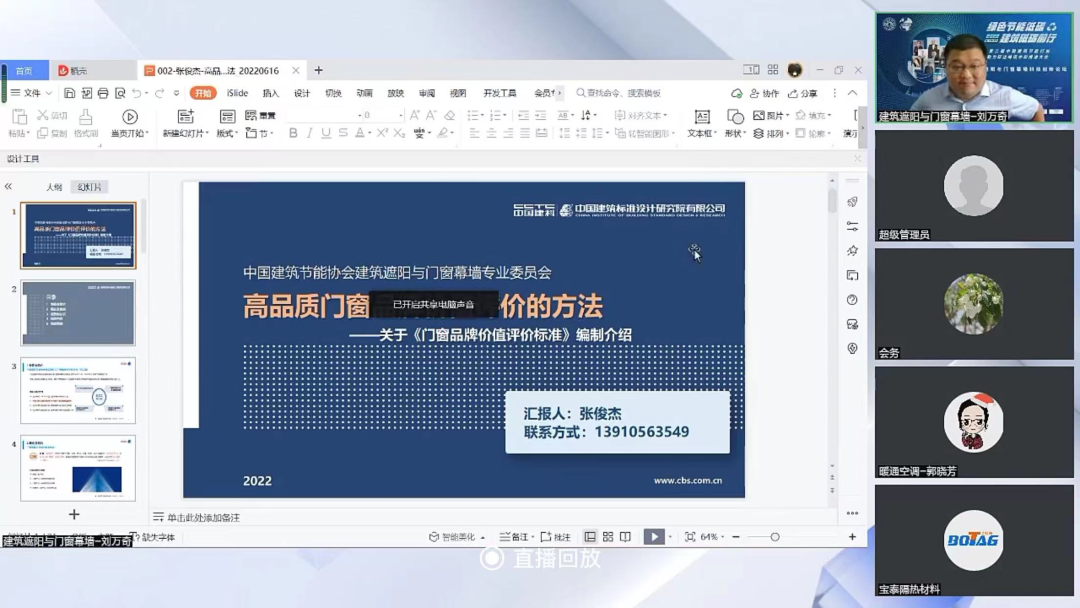The image size is (1080, 608).
Task: Add a comment using the 批注 icon
Action: 556,536
